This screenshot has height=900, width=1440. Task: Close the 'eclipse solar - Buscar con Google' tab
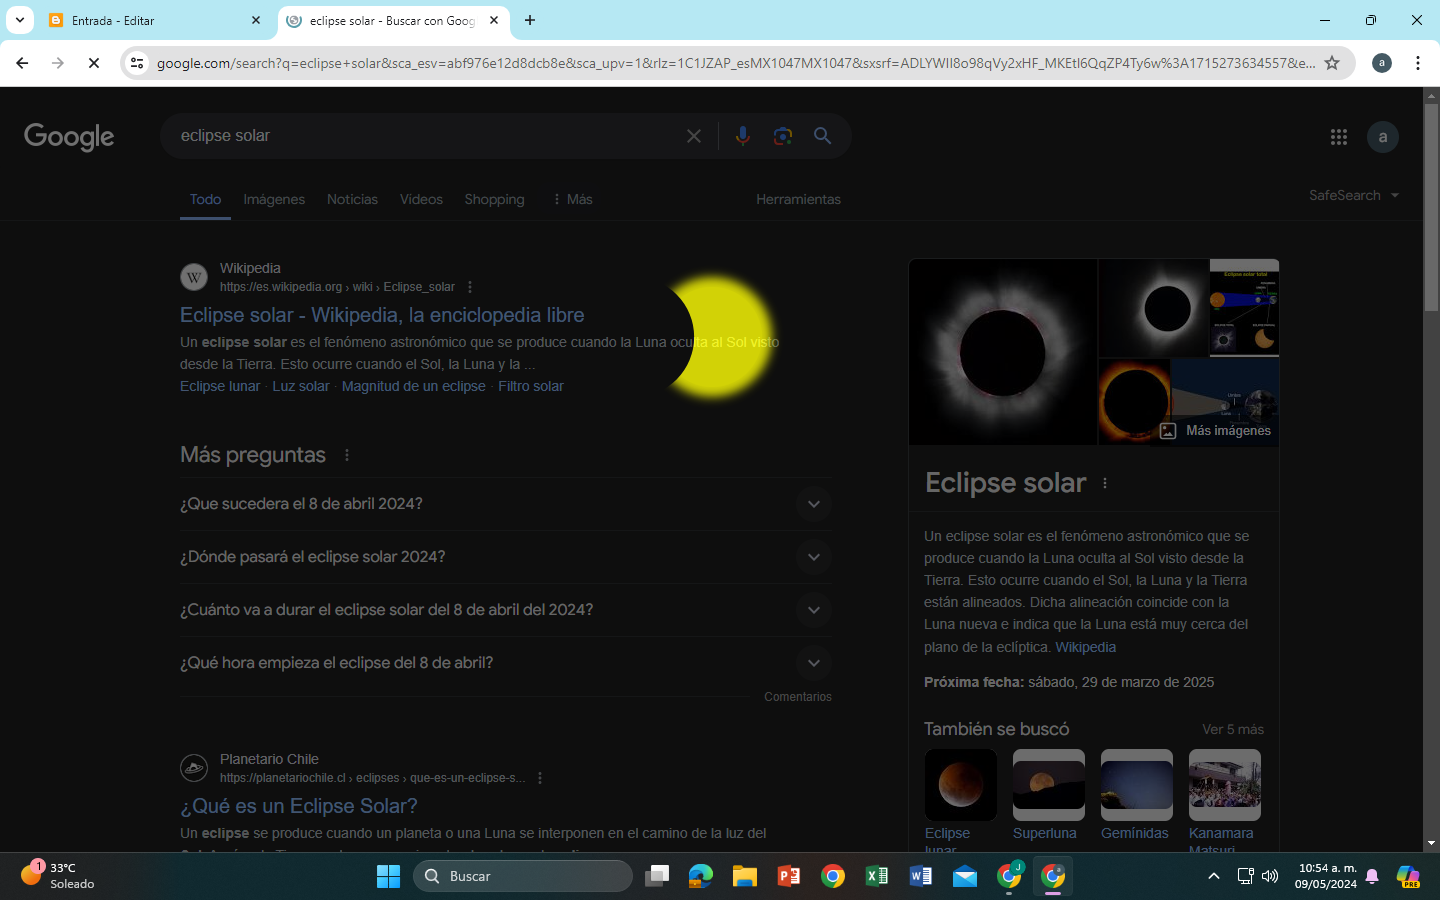(x=494, y=20)
